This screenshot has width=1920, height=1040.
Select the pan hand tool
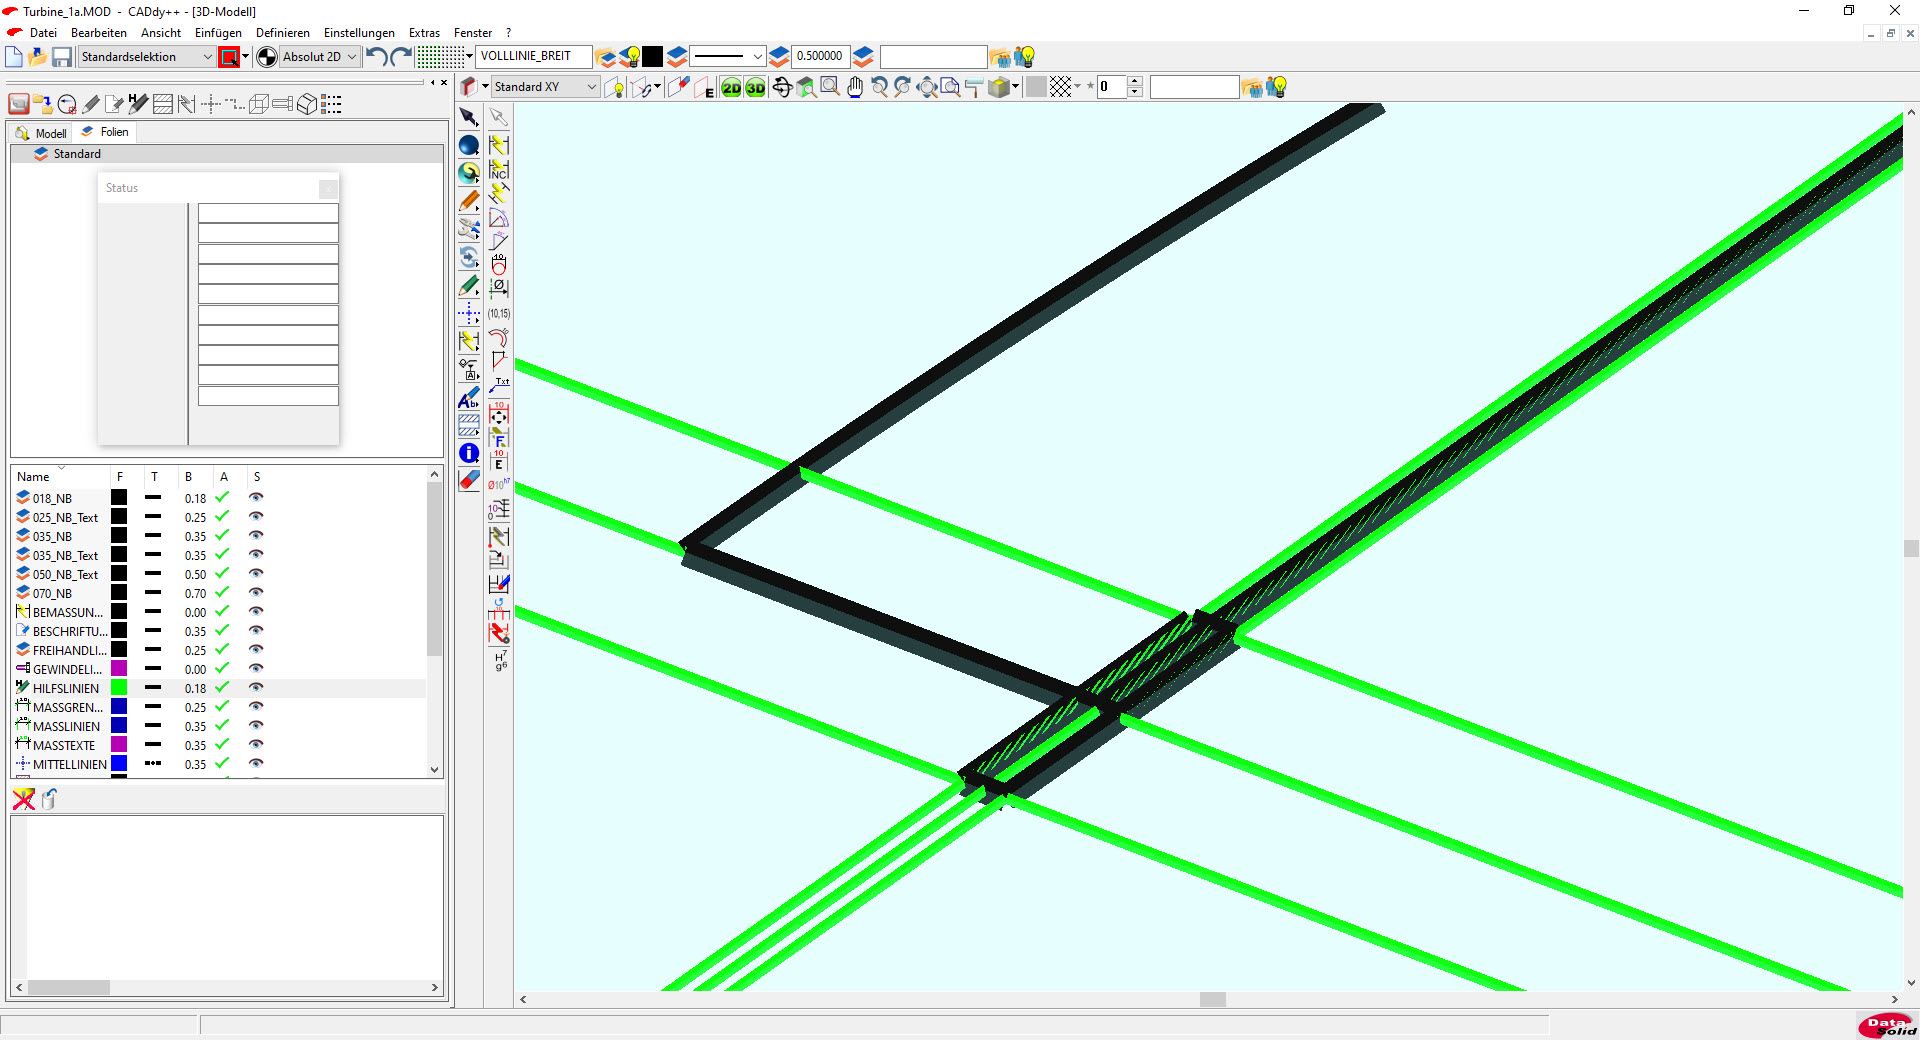coord(855,88)
